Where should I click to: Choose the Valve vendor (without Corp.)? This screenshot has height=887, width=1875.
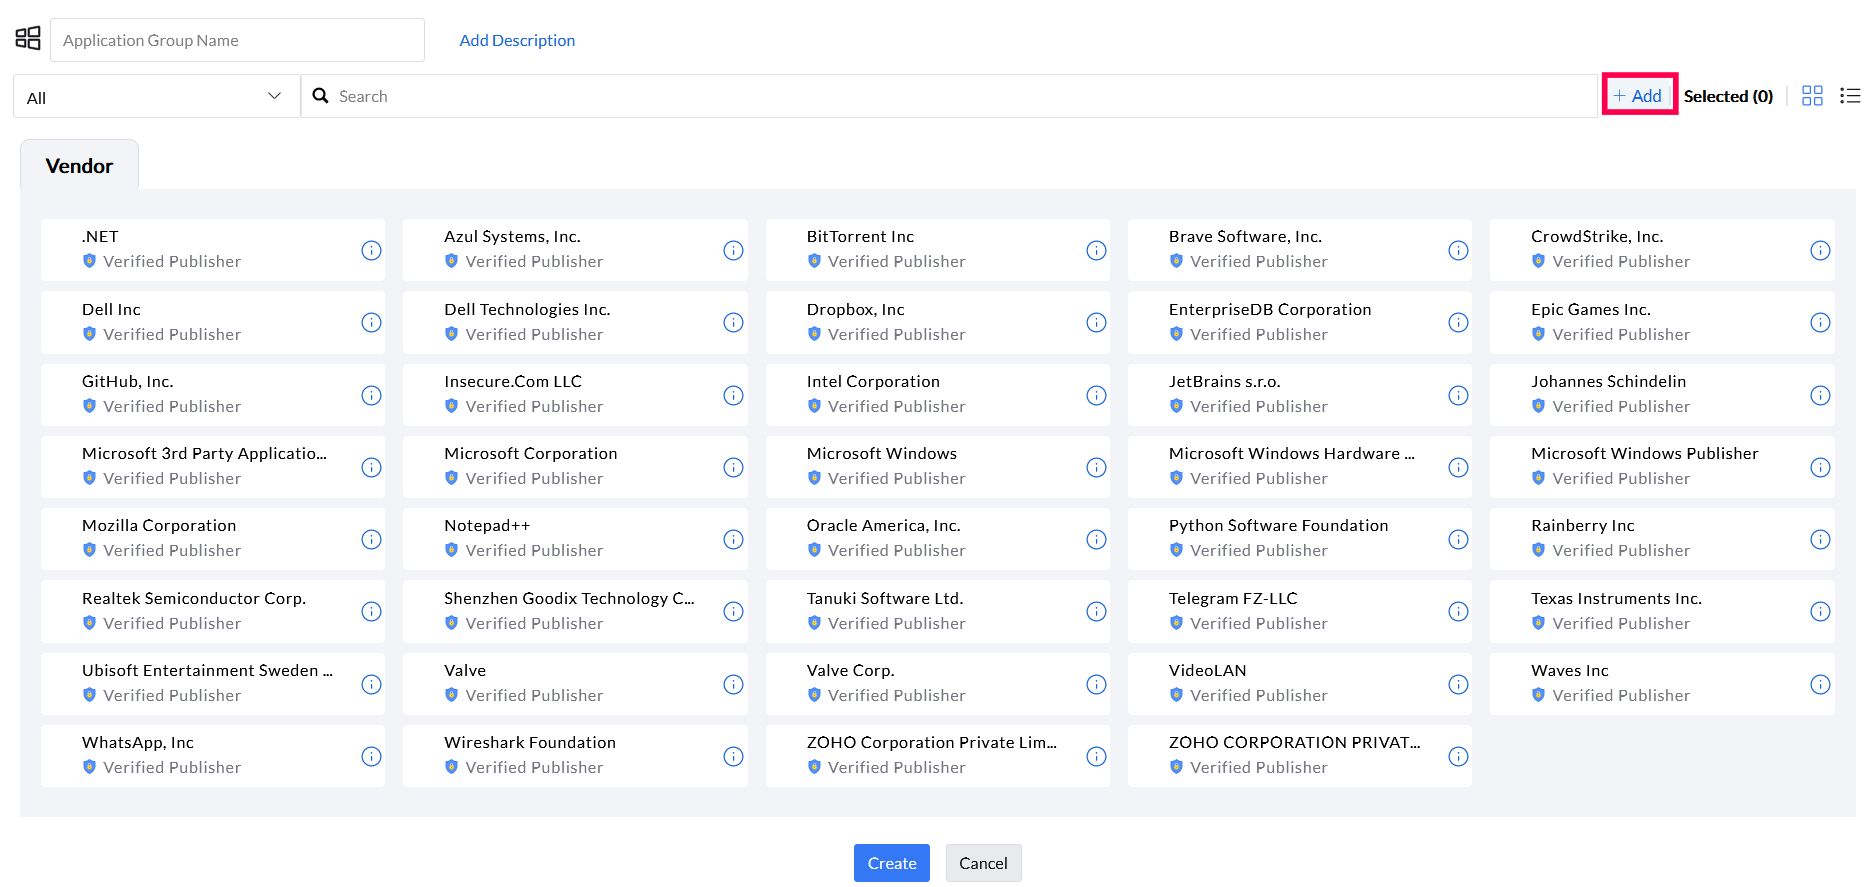tap(575, 684)
